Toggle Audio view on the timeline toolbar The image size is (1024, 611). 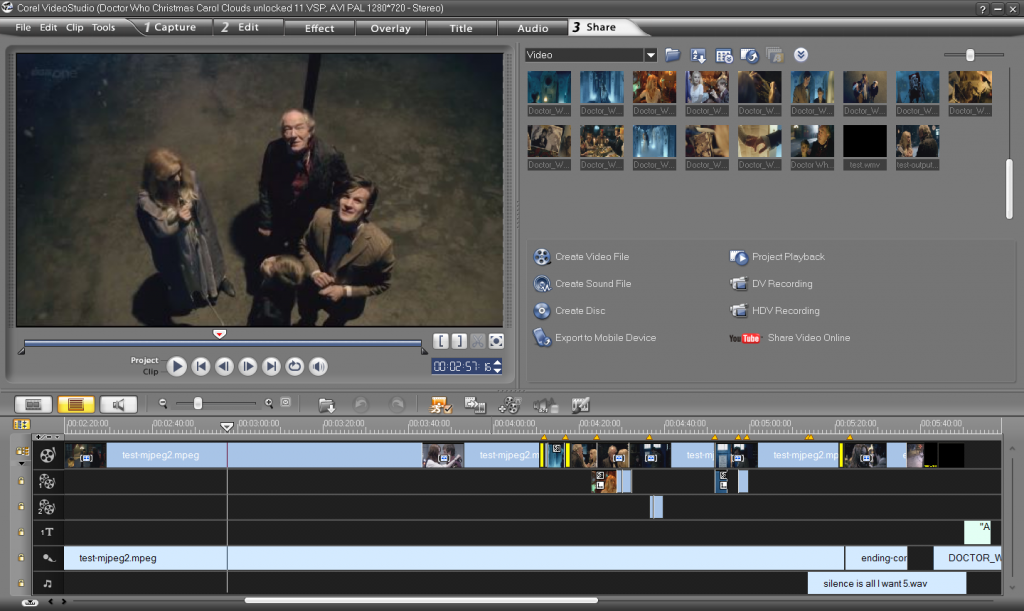coord(118,405)
